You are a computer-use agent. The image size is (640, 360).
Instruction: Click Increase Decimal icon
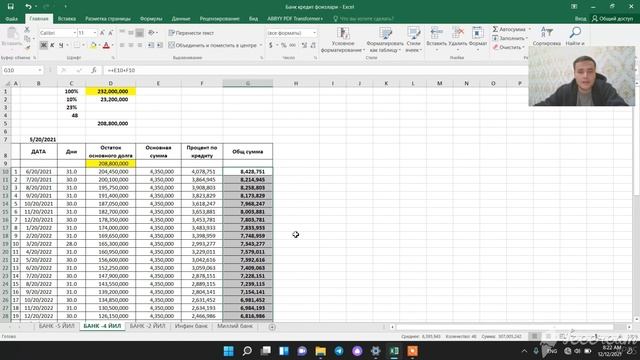pyautogui.click(x=304, y=45)
